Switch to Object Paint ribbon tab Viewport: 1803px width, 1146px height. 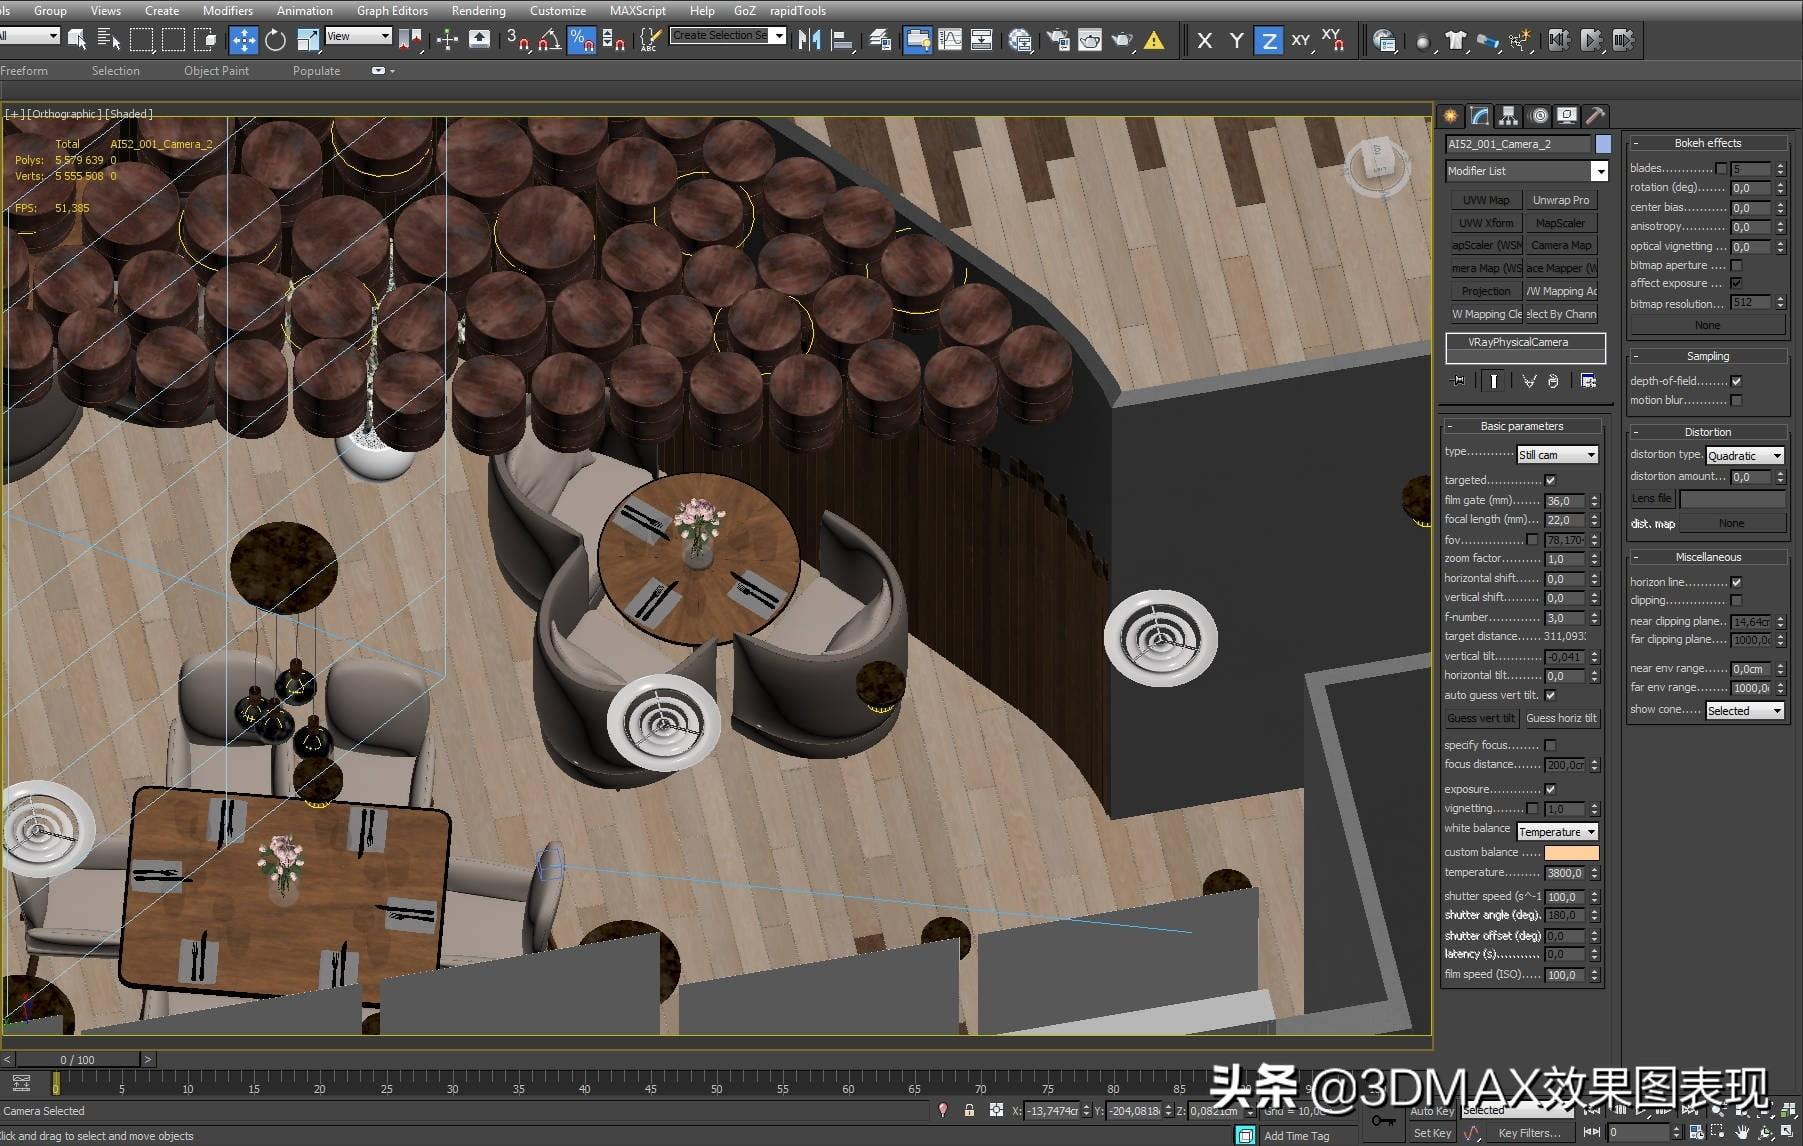click(216, 71)
